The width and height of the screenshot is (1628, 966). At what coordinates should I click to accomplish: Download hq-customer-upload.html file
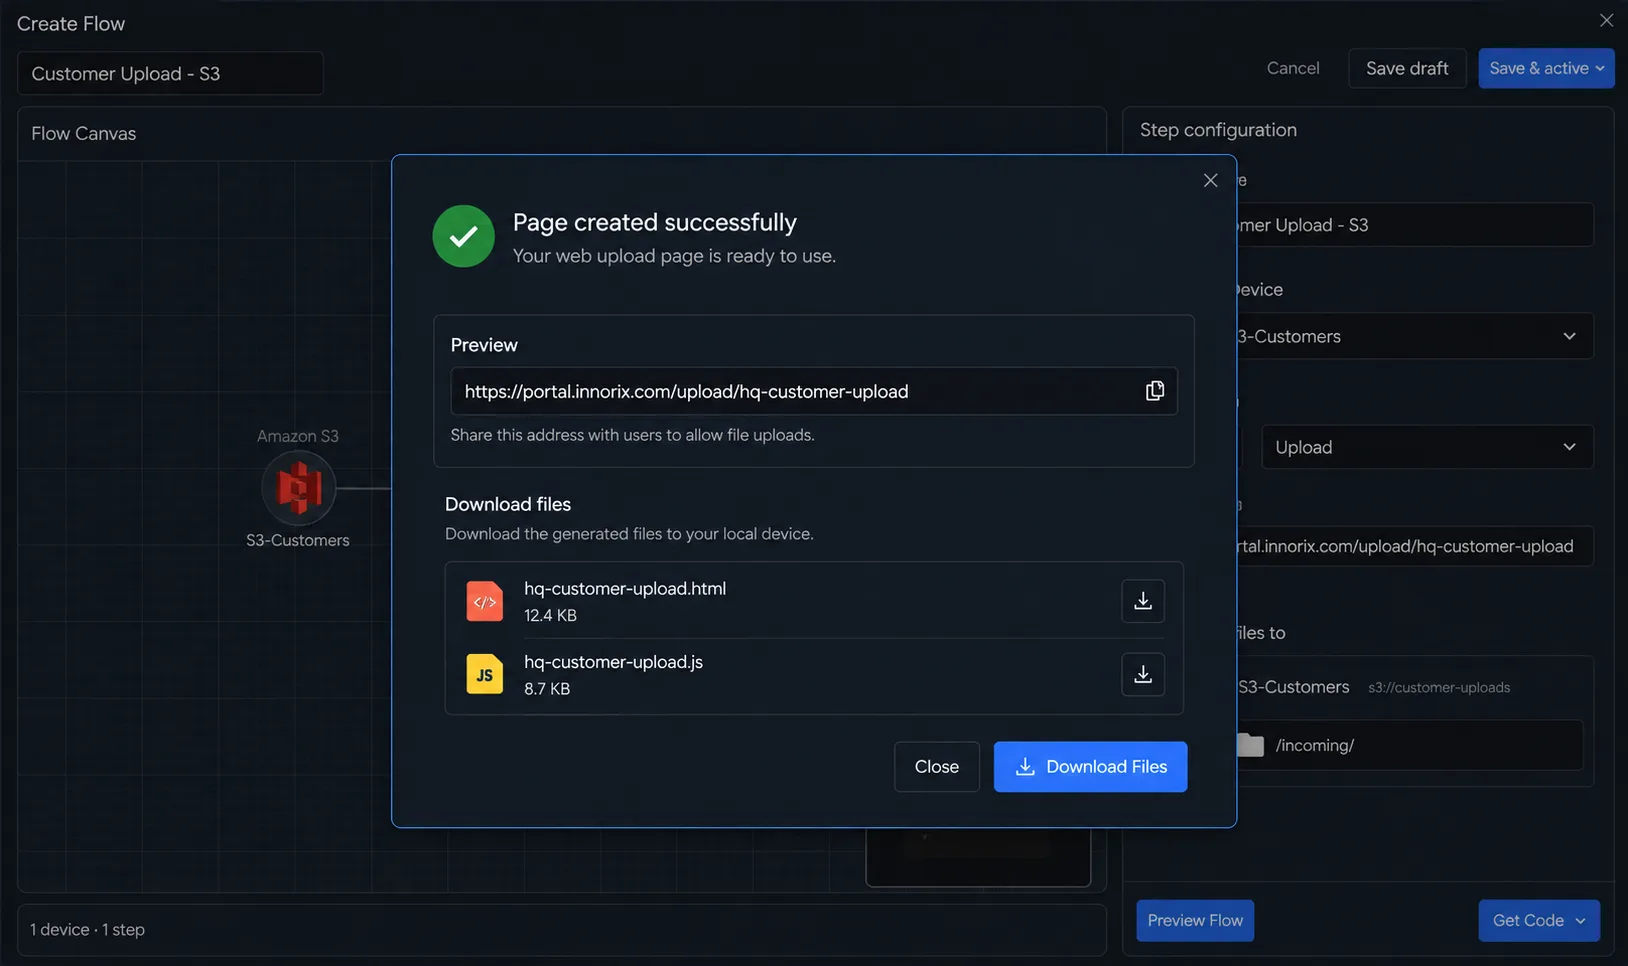(x=1143, y=601)
